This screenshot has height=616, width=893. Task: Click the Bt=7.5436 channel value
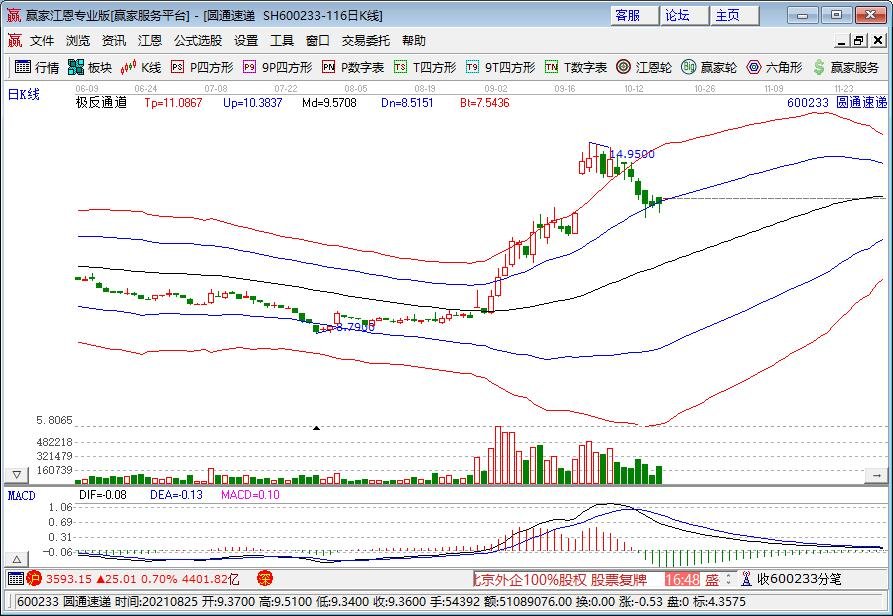(485, 103)
